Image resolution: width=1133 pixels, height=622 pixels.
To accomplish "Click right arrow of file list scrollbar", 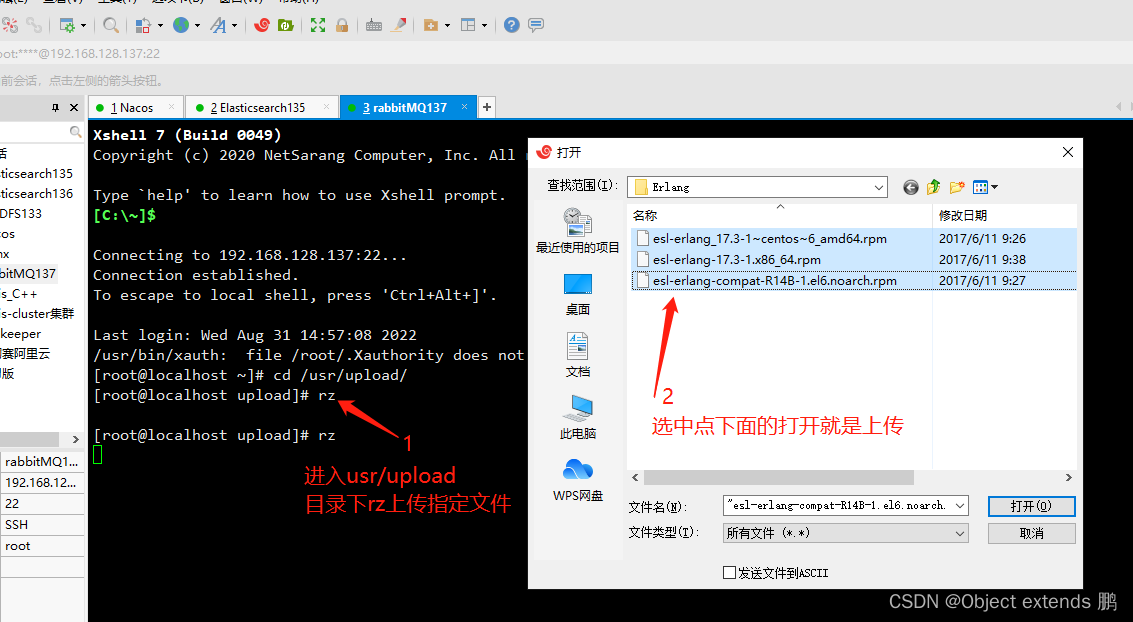I will click(x=1069, y=478).
